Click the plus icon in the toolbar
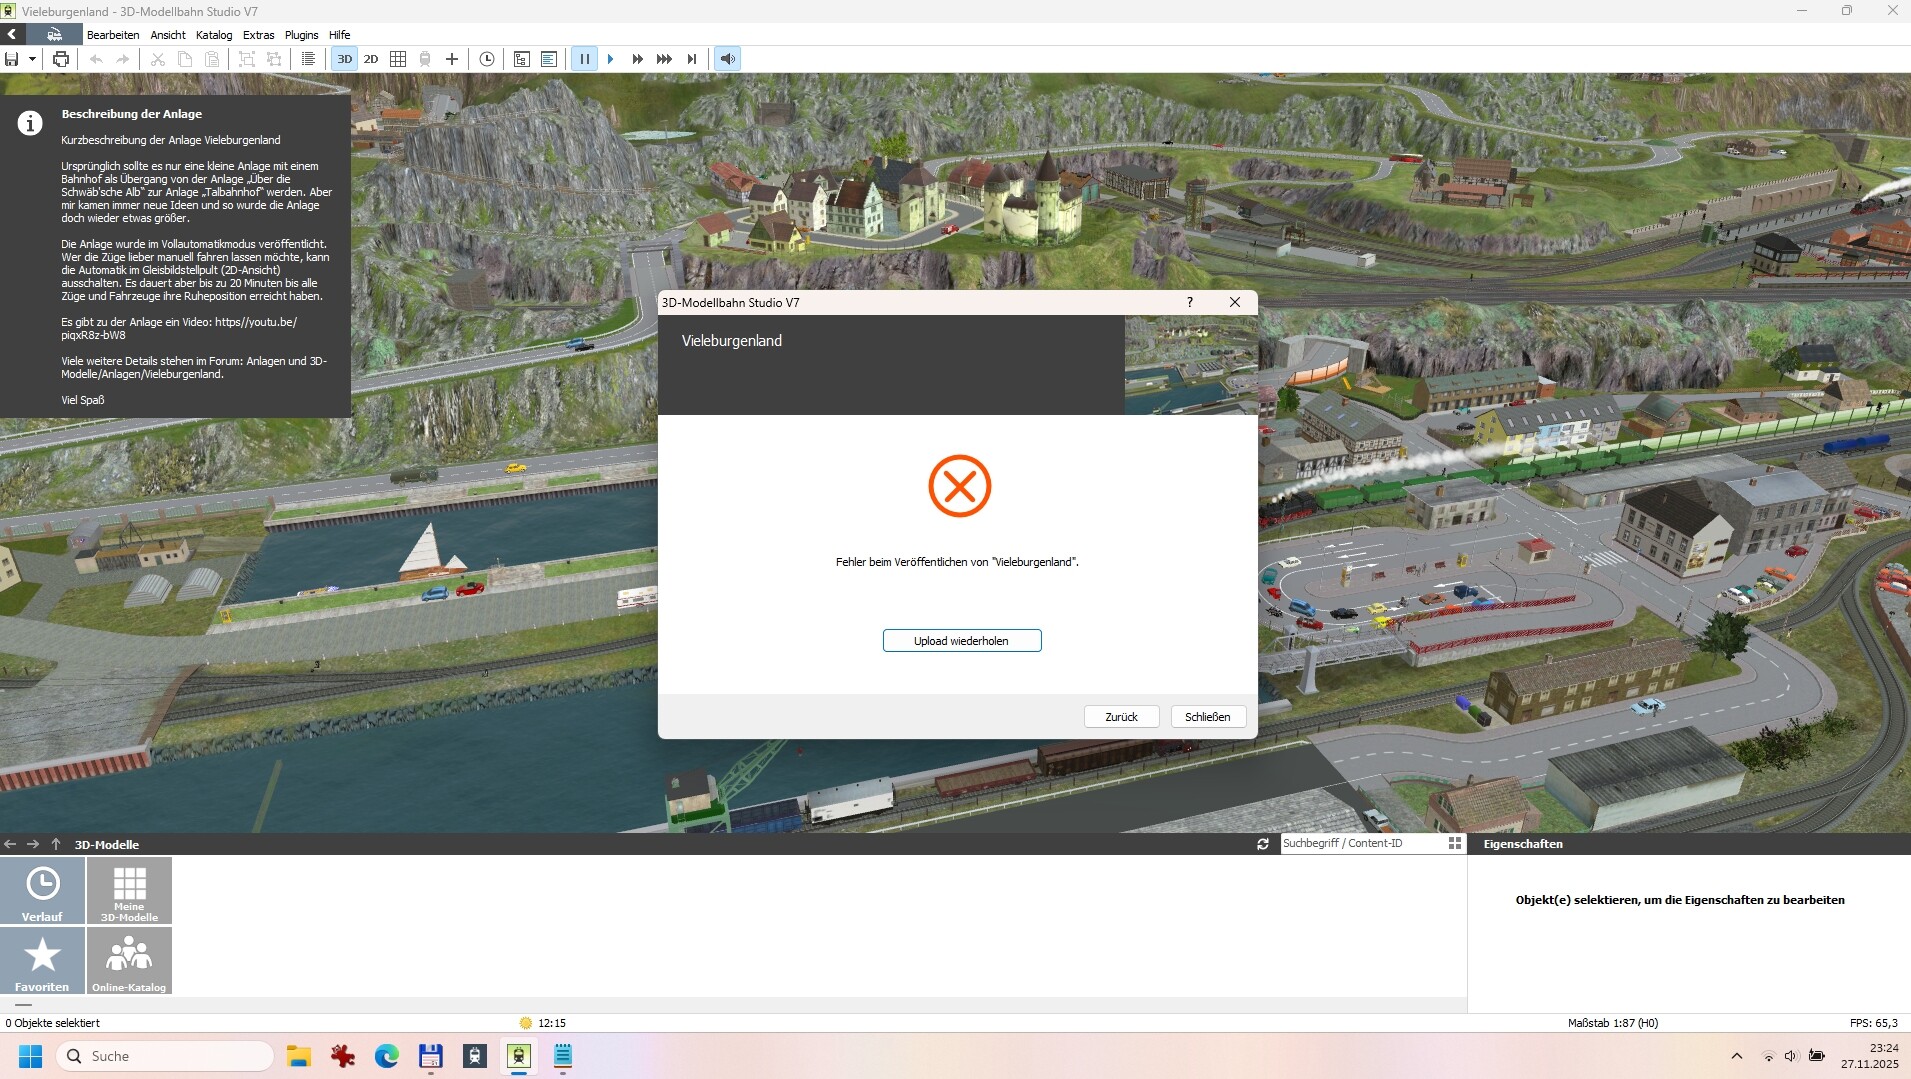Screen dimensions: 1911x1079 point(452,59)
